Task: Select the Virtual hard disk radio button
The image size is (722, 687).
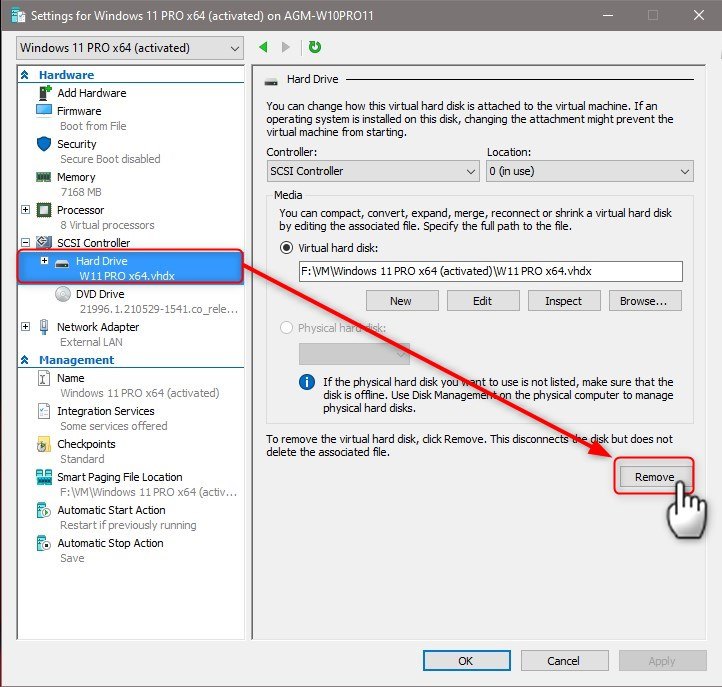Action: (x=286, y=248)
